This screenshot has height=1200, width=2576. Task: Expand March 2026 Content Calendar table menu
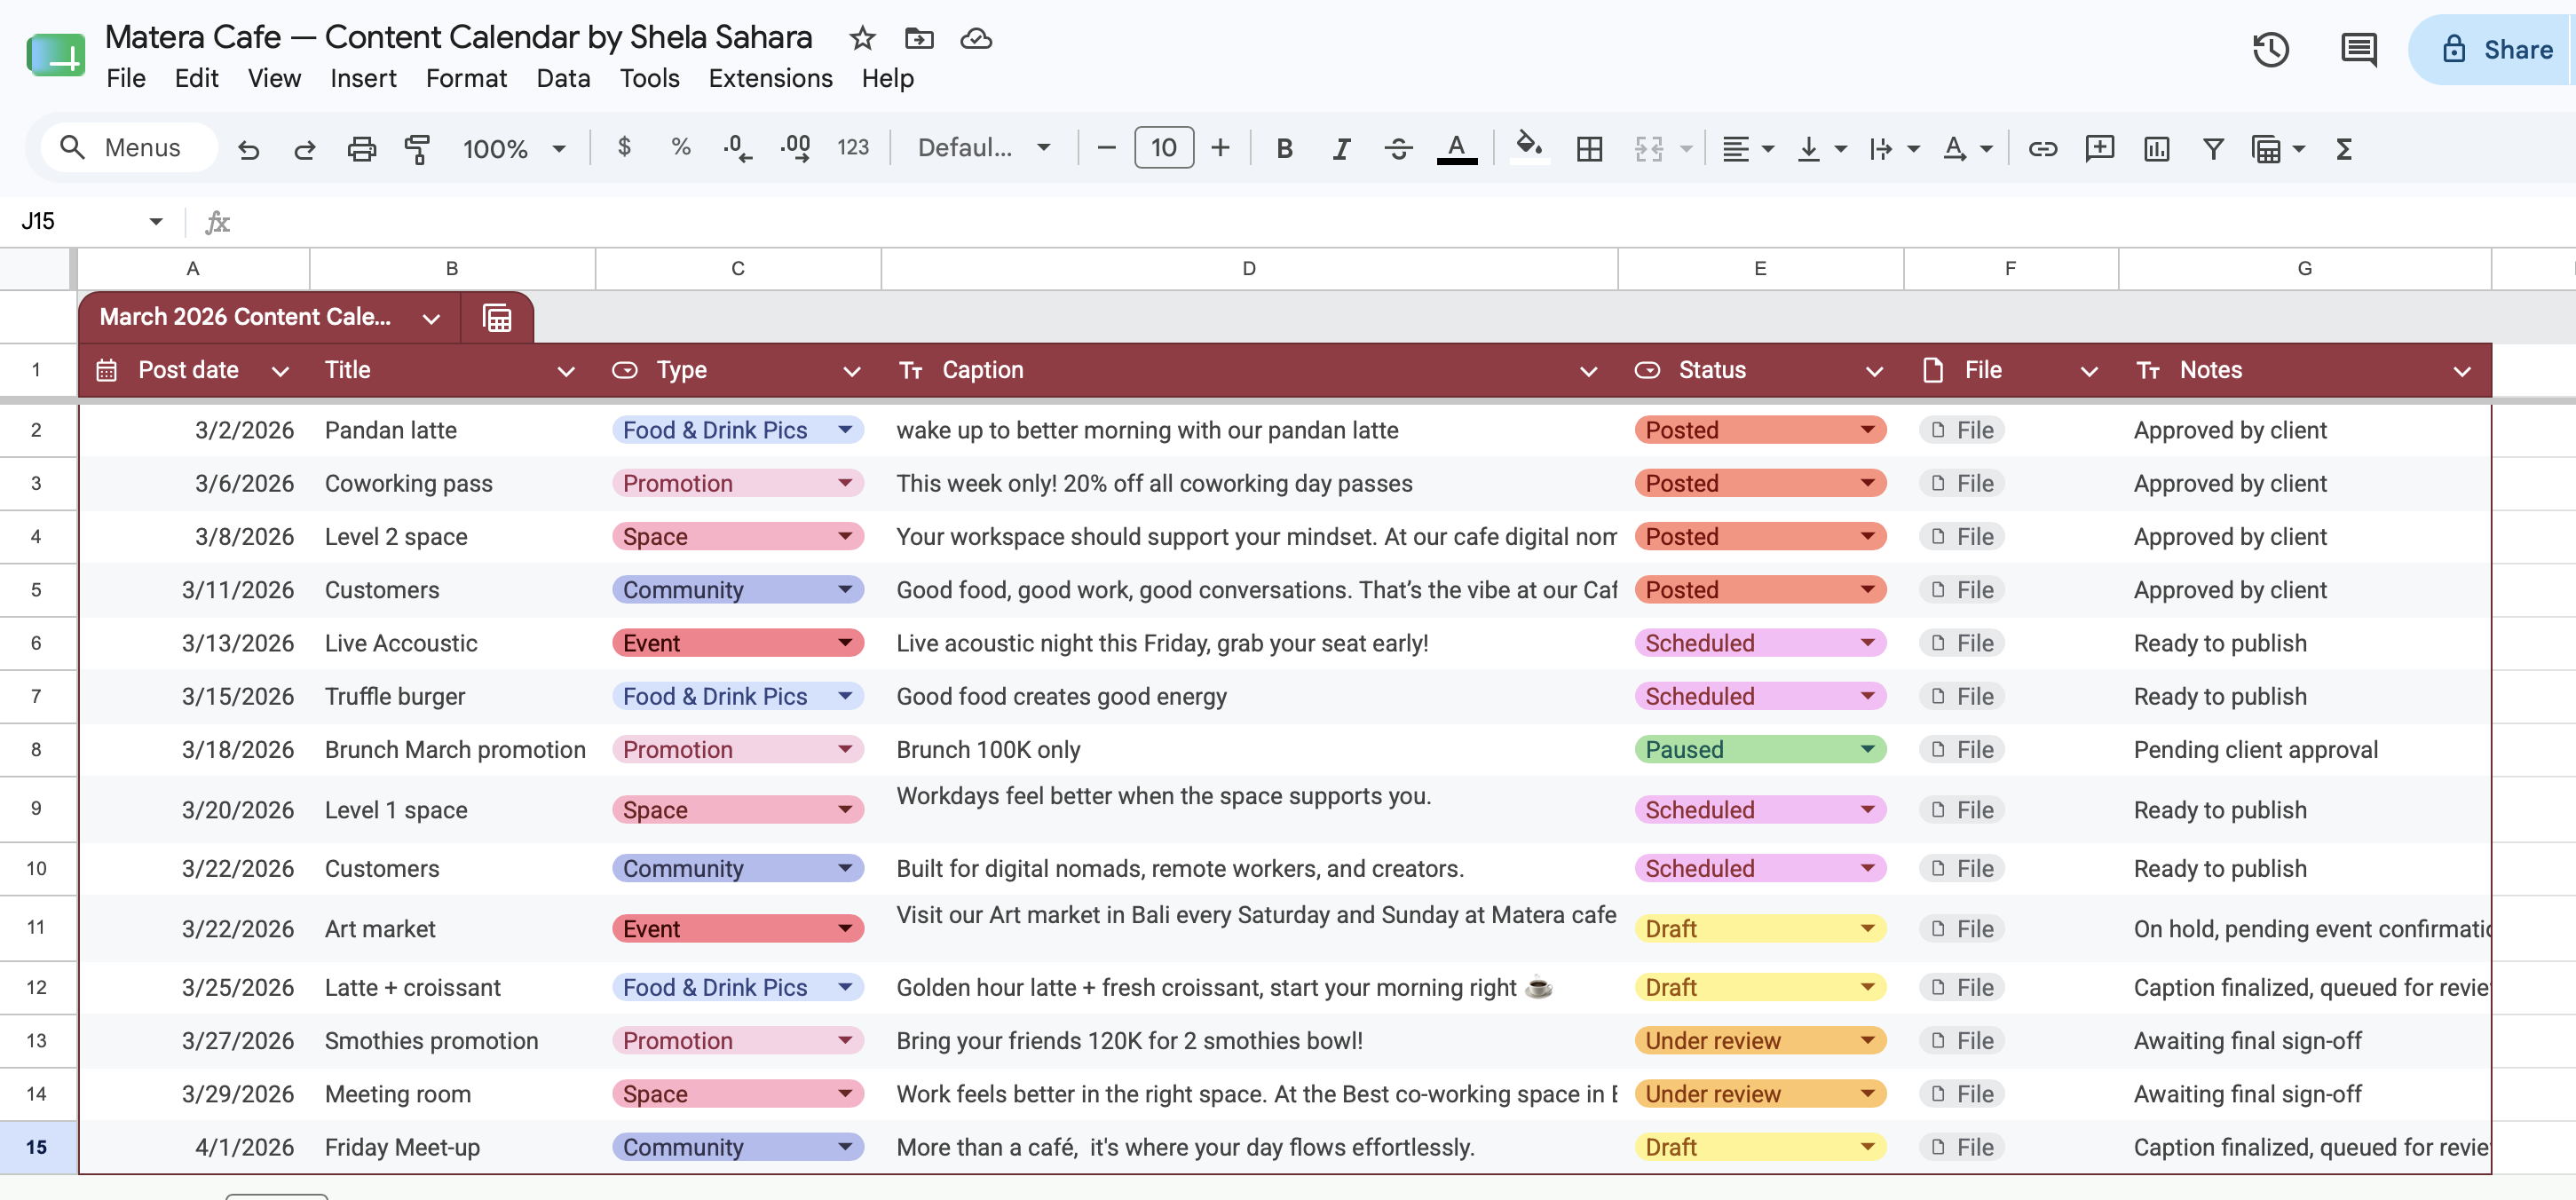pos(431,318)
